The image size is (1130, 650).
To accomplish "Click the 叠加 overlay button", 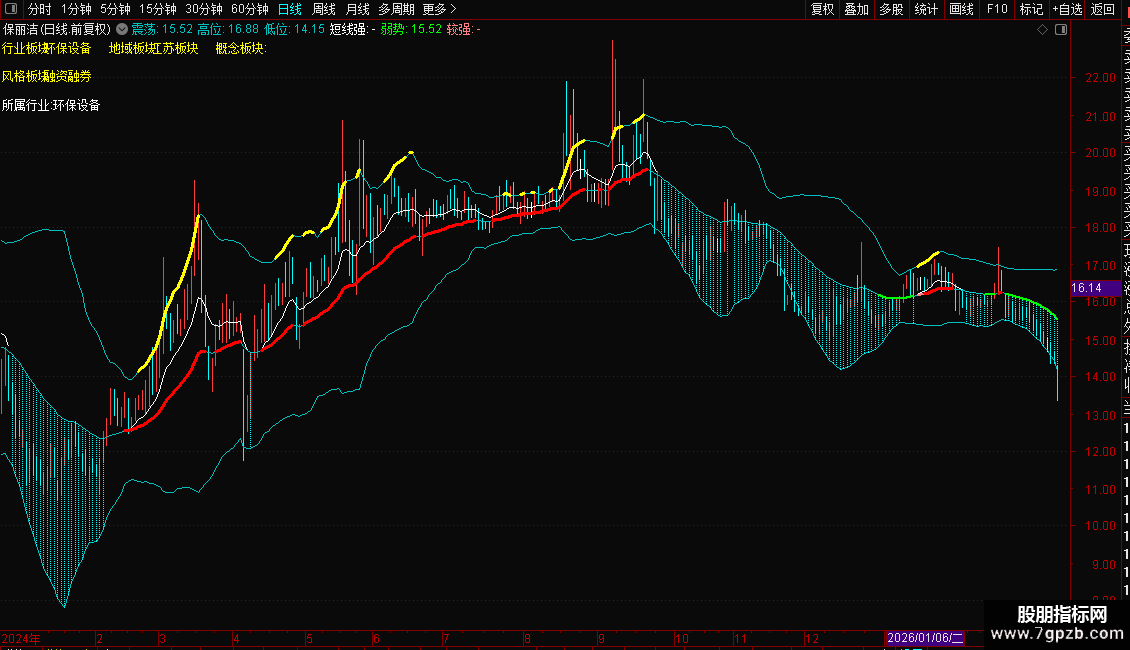I will click(x=856, y=9).
